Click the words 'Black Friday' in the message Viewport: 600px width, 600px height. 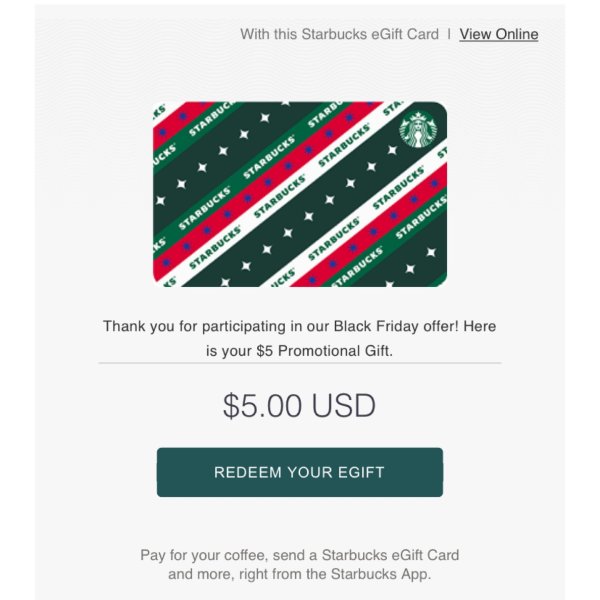coord(376,326)
